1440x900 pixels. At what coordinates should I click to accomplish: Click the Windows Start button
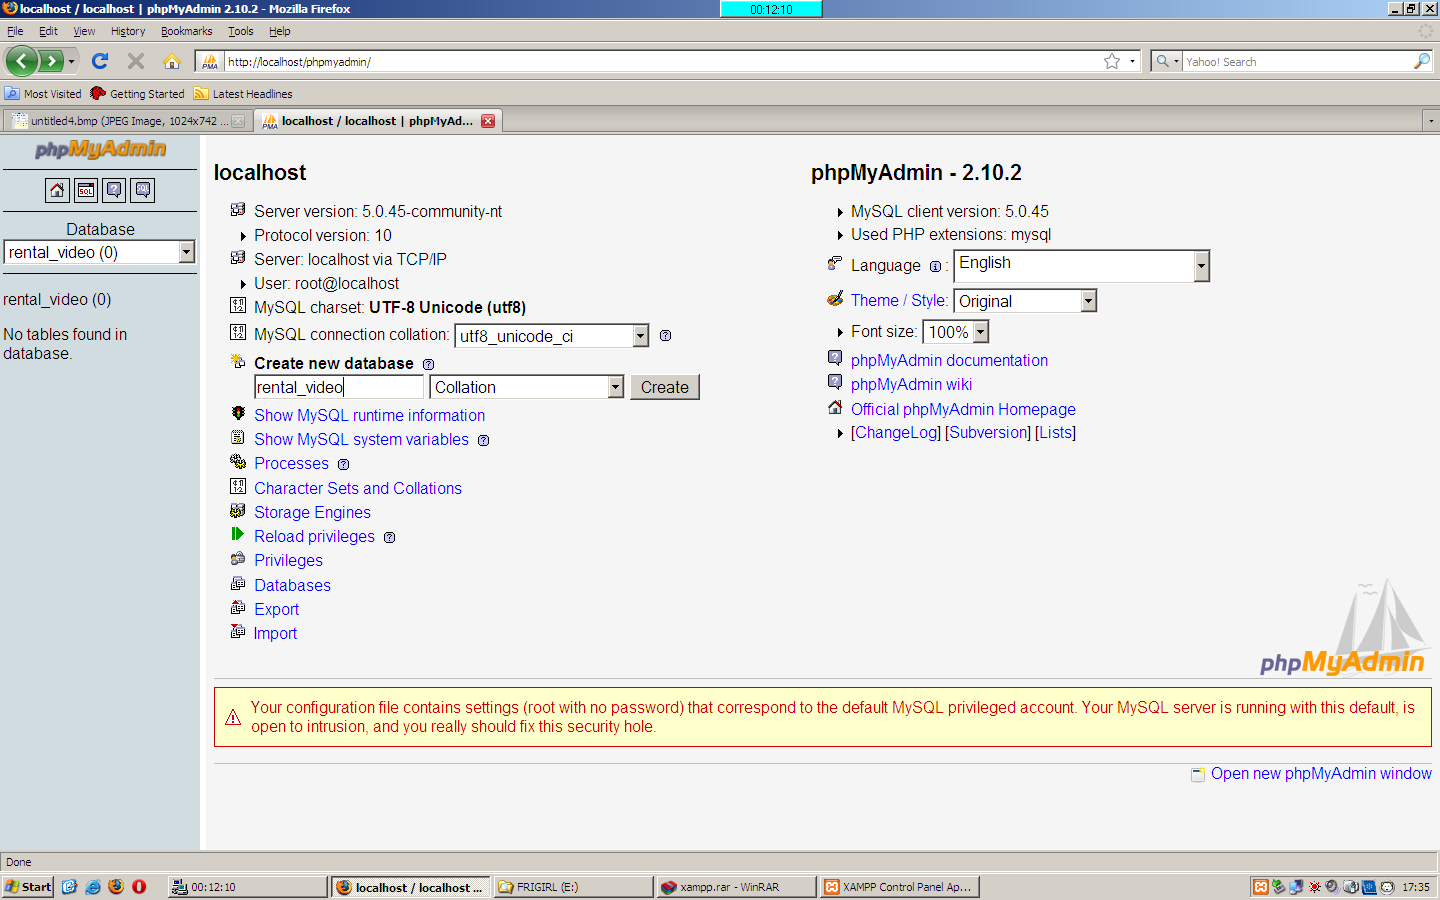click(28, 887)
